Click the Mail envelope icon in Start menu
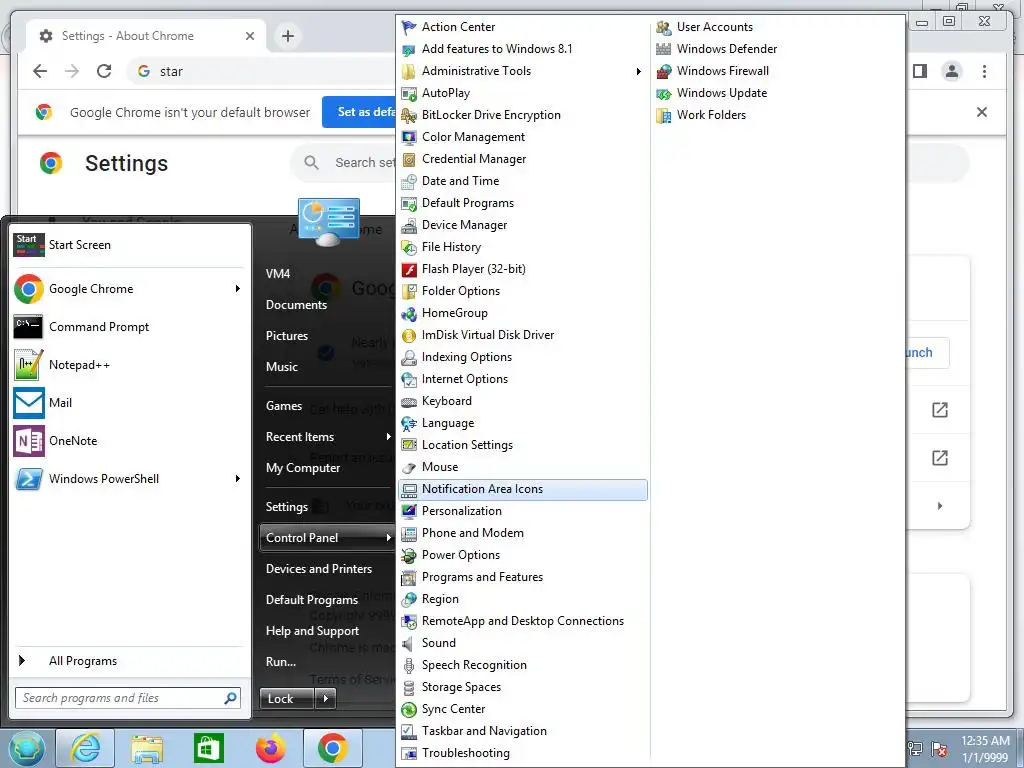The height and width of the screenshot is (768, 1024). (x=29, y=403)
